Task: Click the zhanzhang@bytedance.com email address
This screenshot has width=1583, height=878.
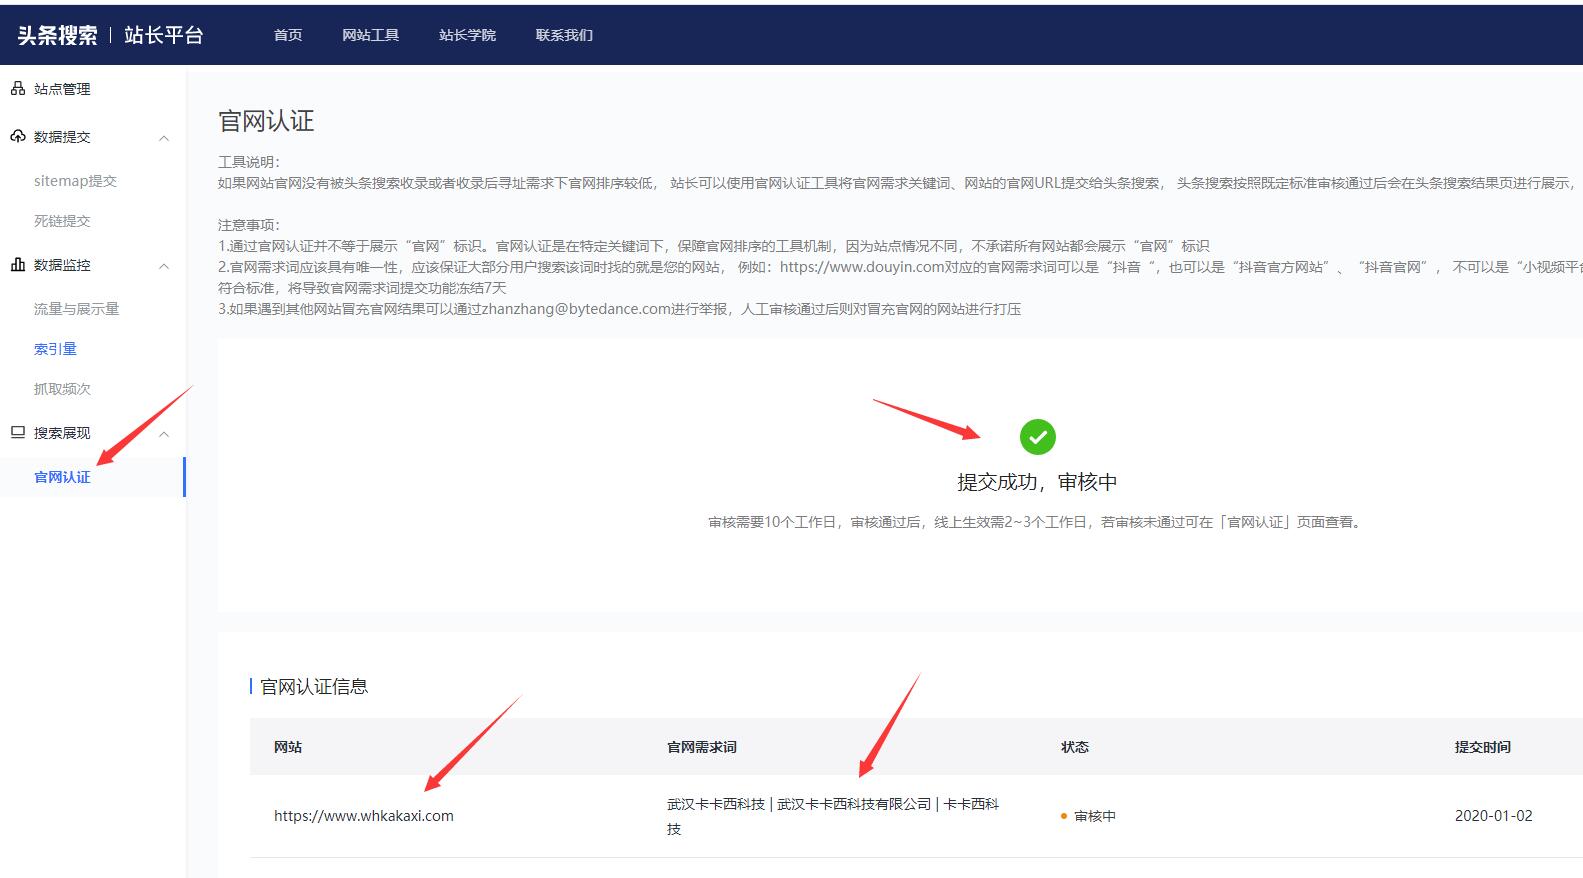Action: 576,309
